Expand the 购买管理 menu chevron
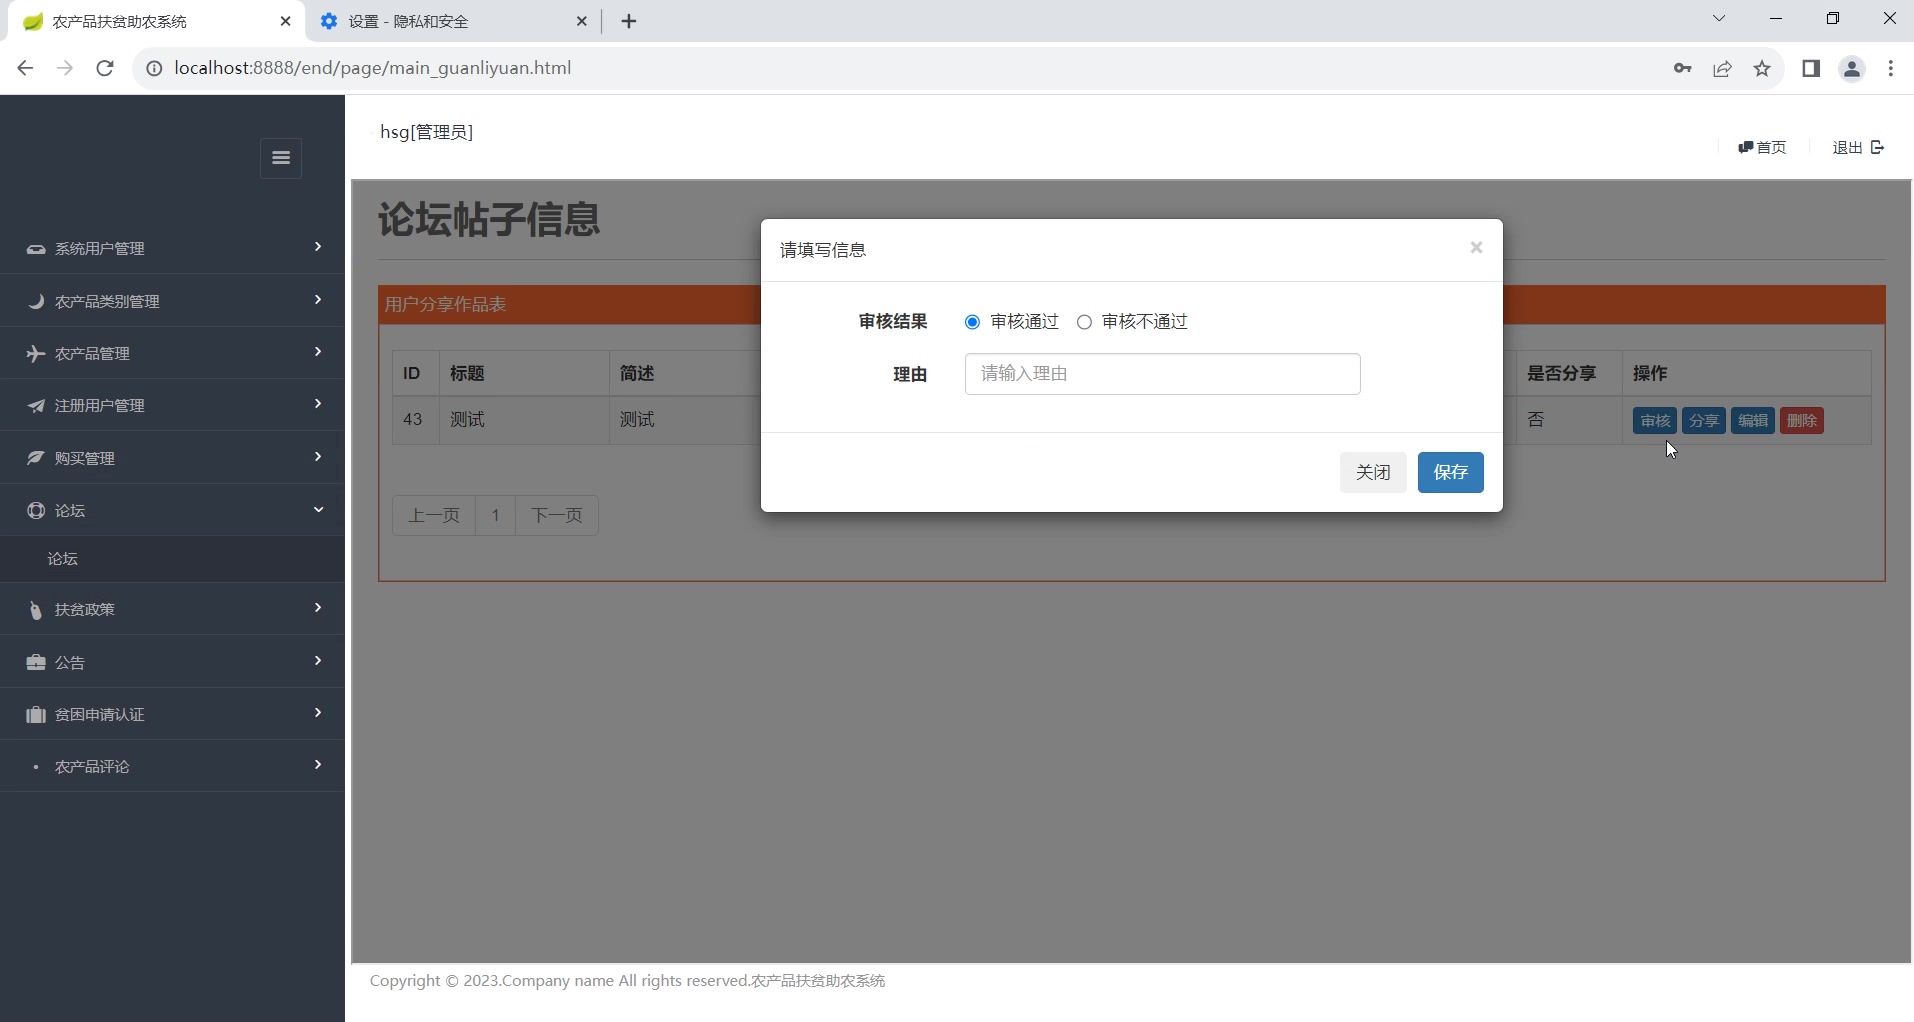Screen dimensions: 1914x1022 (x=318, y=457)
